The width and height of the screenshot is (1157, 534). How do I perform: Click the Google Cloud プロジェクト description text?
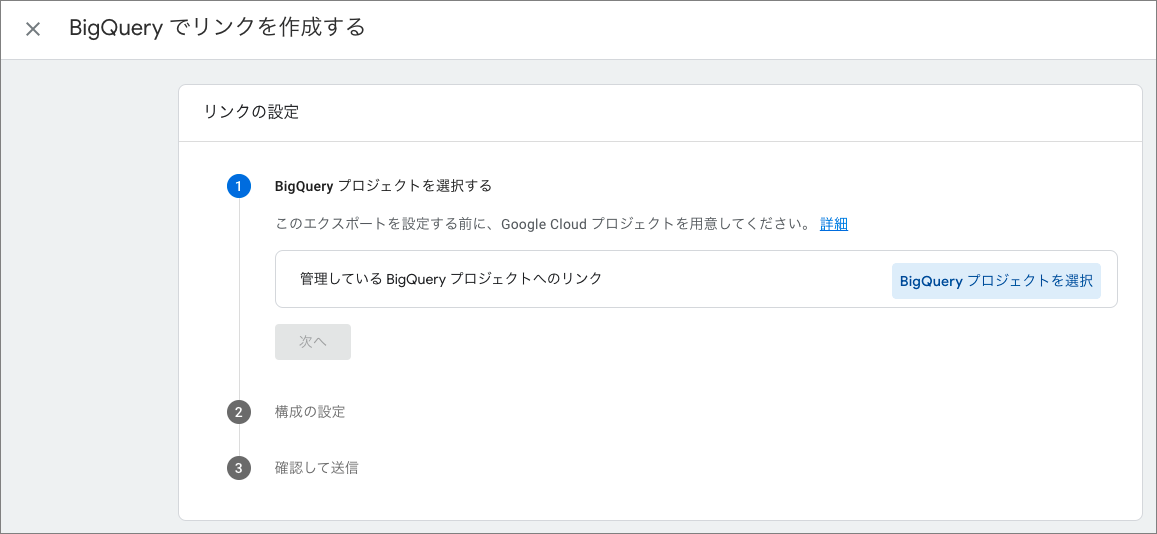pyautogui.click(x=542, y=224)
